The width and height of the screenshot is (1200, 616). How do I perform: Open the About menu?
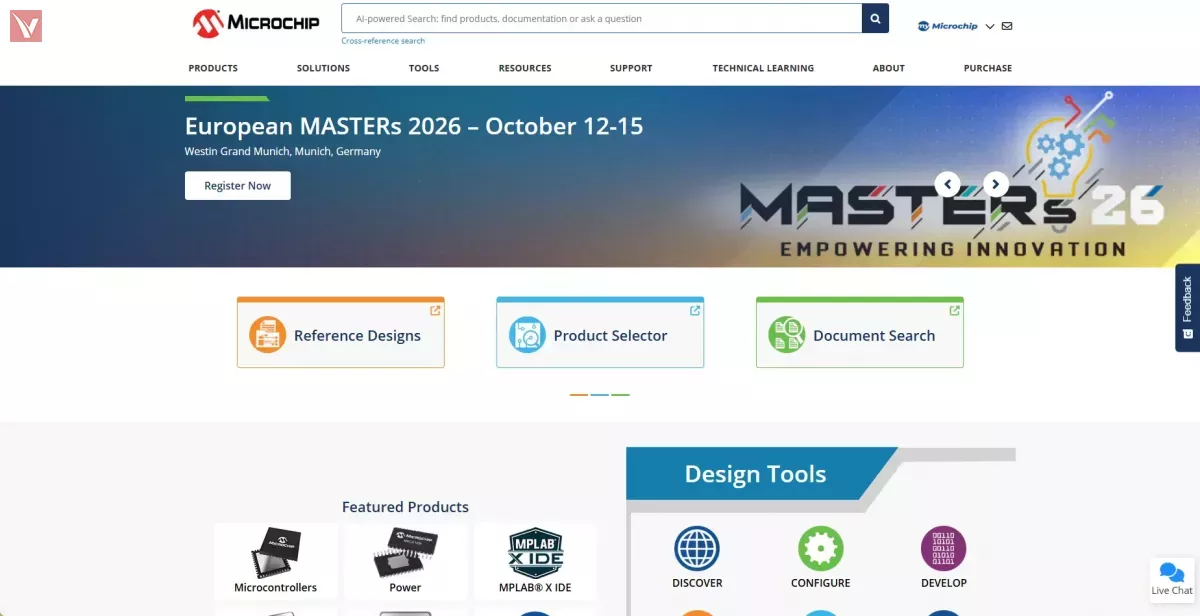(x=888, y=68)
